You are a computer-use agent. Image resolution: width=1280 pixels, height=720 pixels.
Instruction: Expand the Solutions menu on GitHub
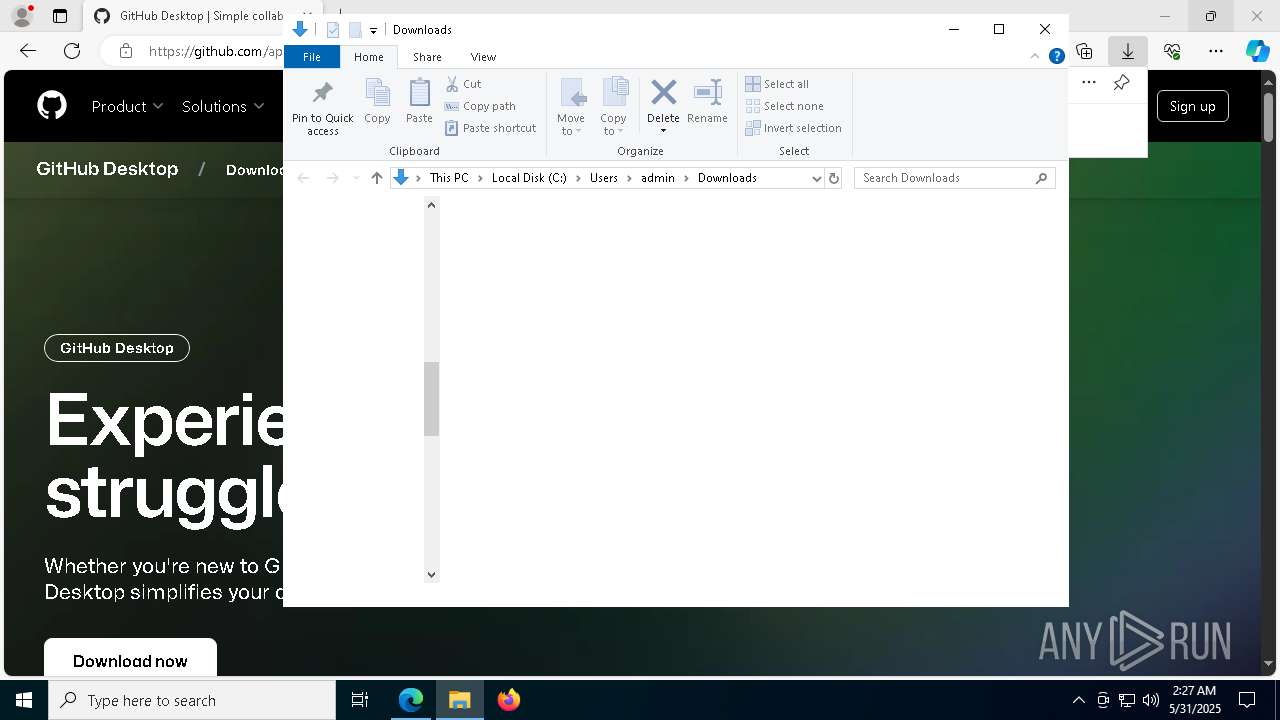[x=223, y=106]
